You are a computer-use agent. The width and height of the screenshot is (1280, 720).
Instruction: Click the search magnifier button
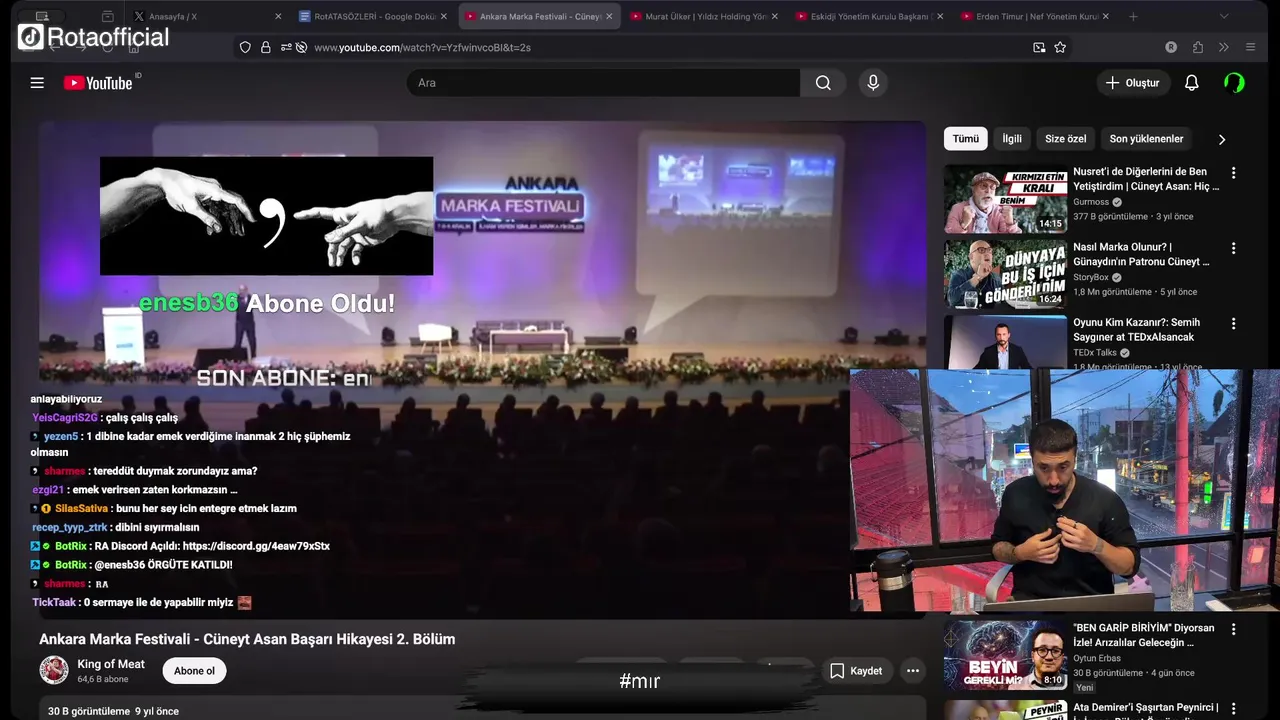tap(823, 83)
